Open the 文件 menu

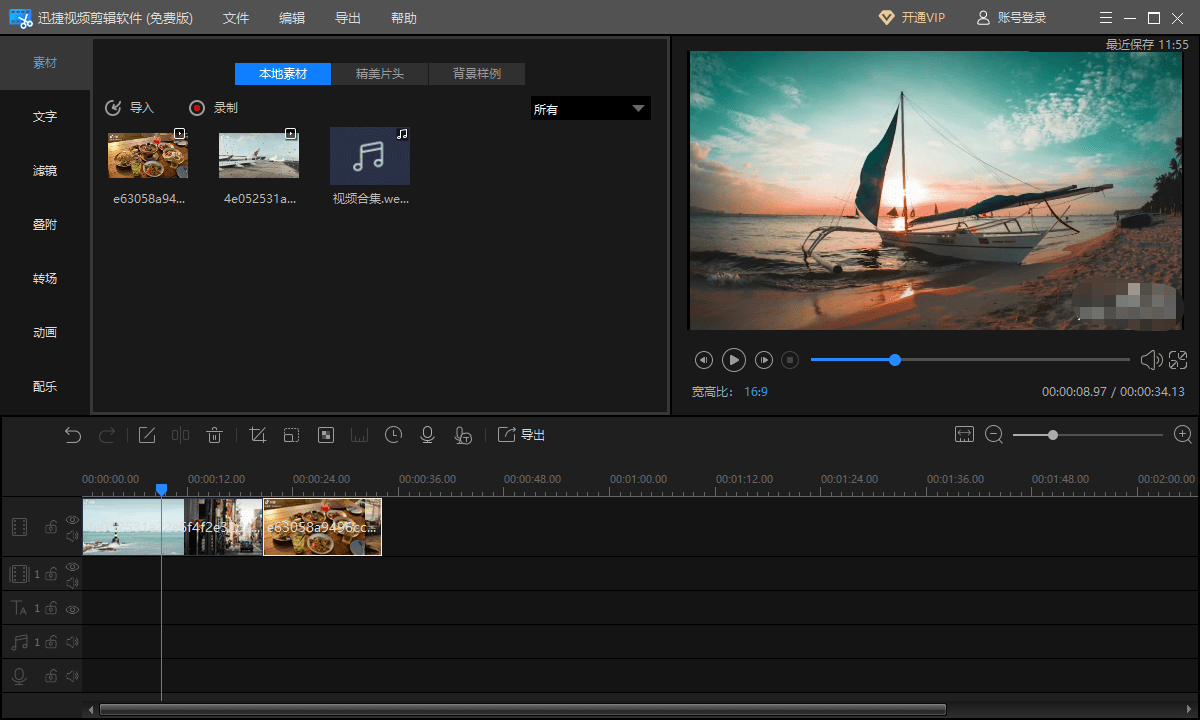[236, 18]
